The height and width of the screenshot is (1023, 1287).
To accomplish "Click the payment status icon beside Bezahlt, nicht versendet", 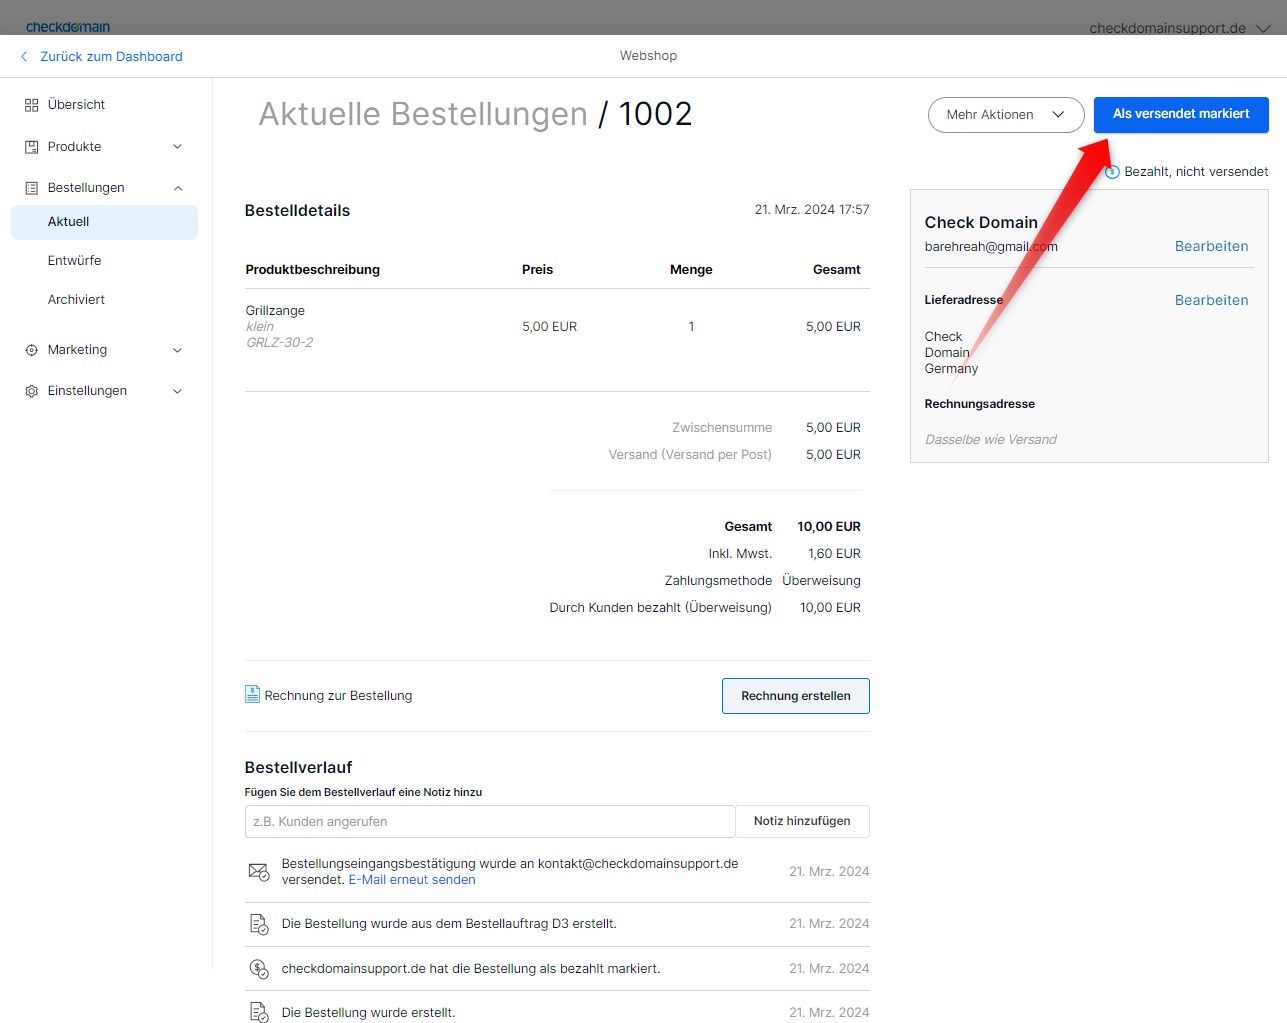I will (1112, 172).
